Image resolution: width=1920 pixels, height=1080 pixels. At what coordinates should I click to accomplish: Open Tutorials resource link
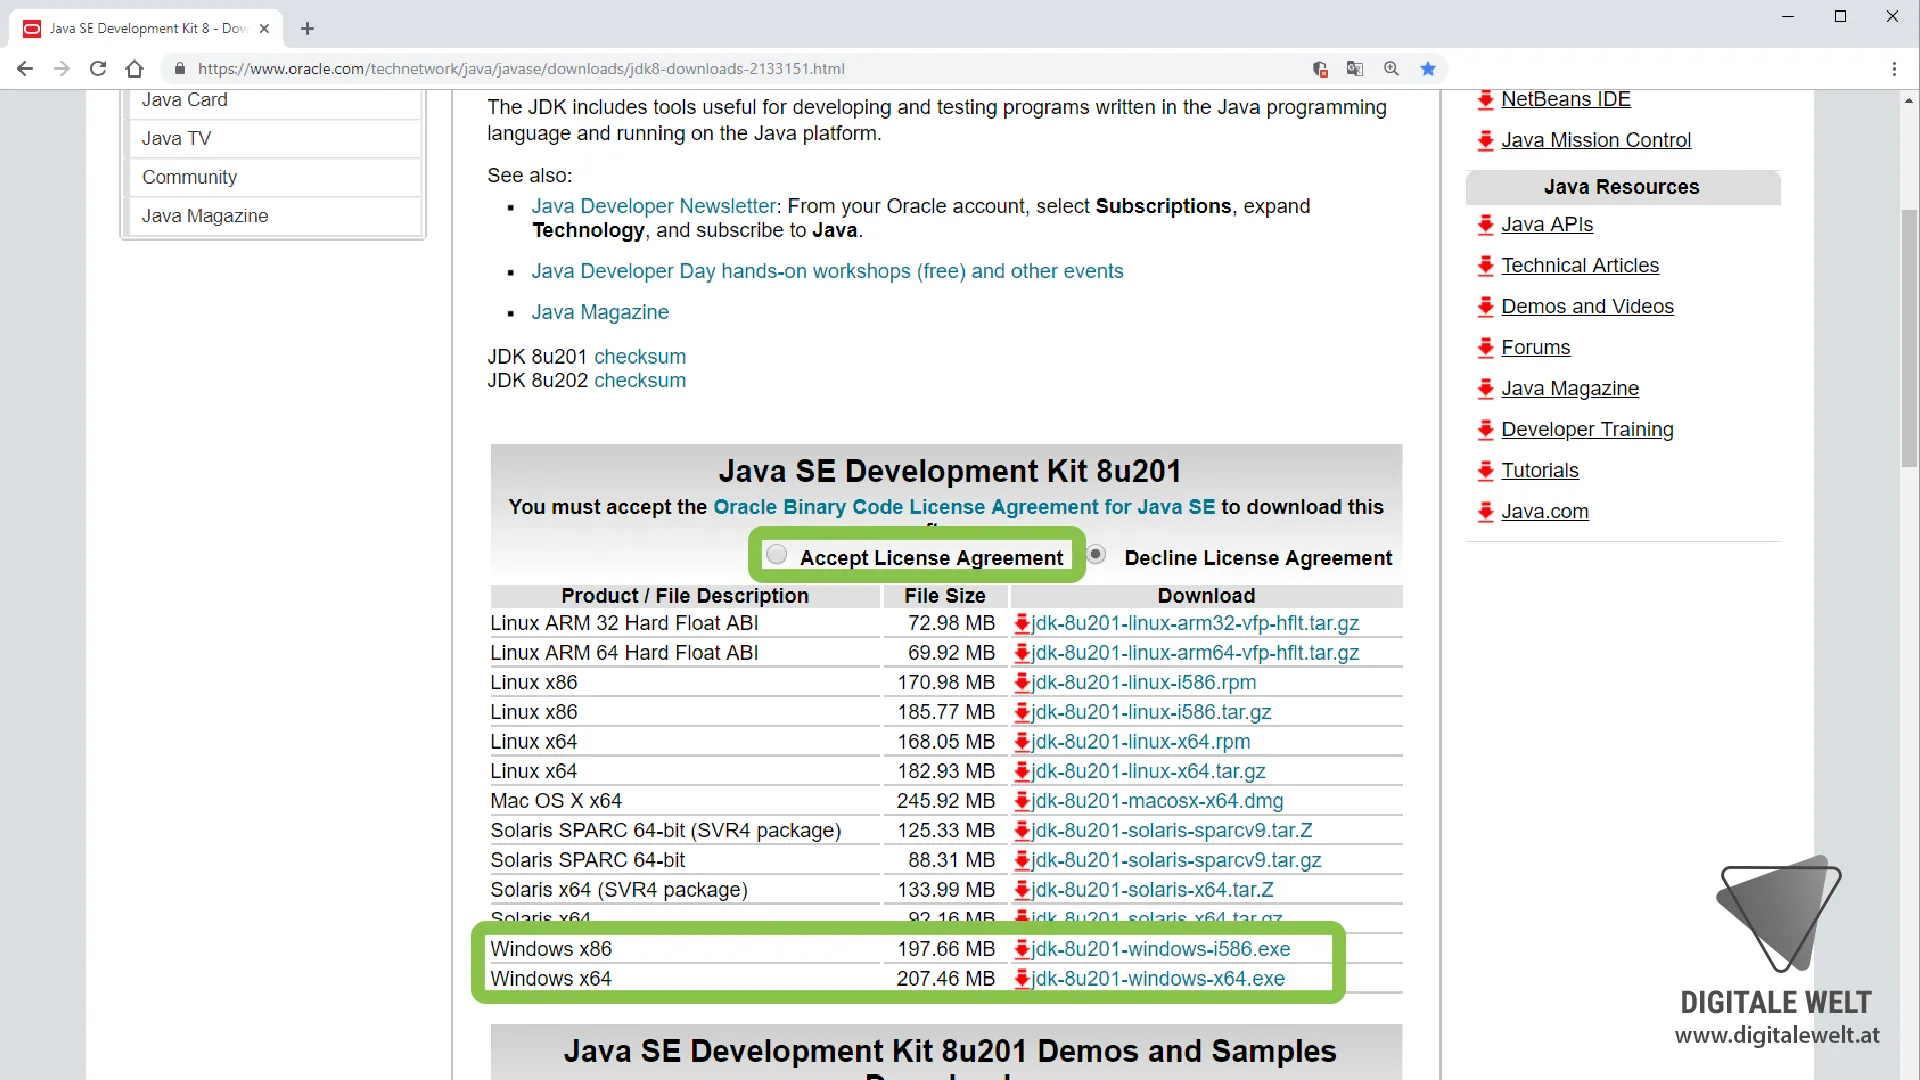click(1540, 471)
